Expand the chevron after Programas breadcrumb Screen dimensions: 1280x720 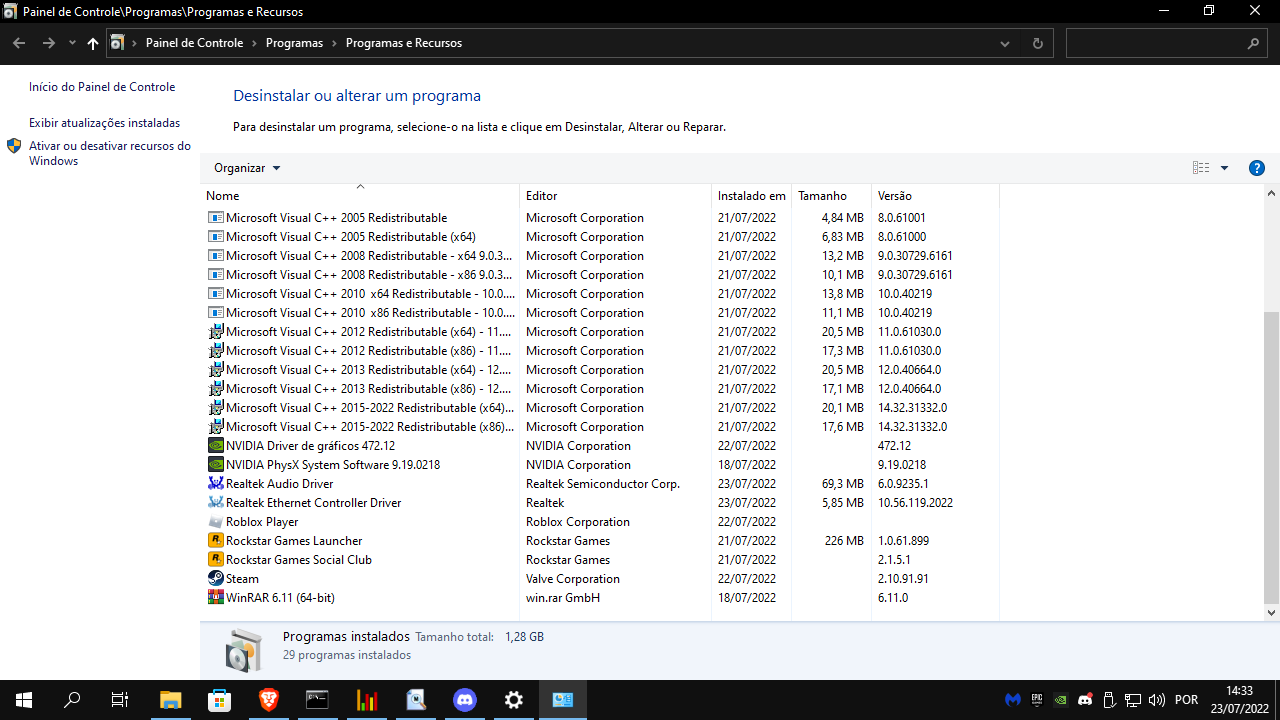335,43
